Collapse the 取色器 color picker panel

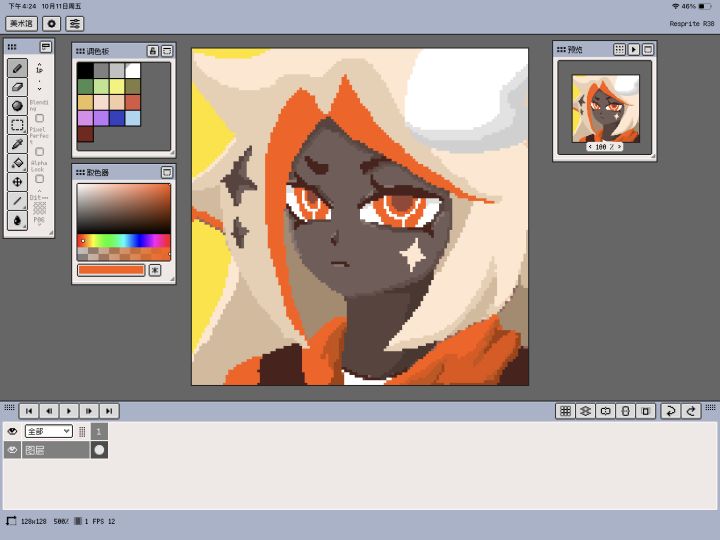tap(167, 172)
